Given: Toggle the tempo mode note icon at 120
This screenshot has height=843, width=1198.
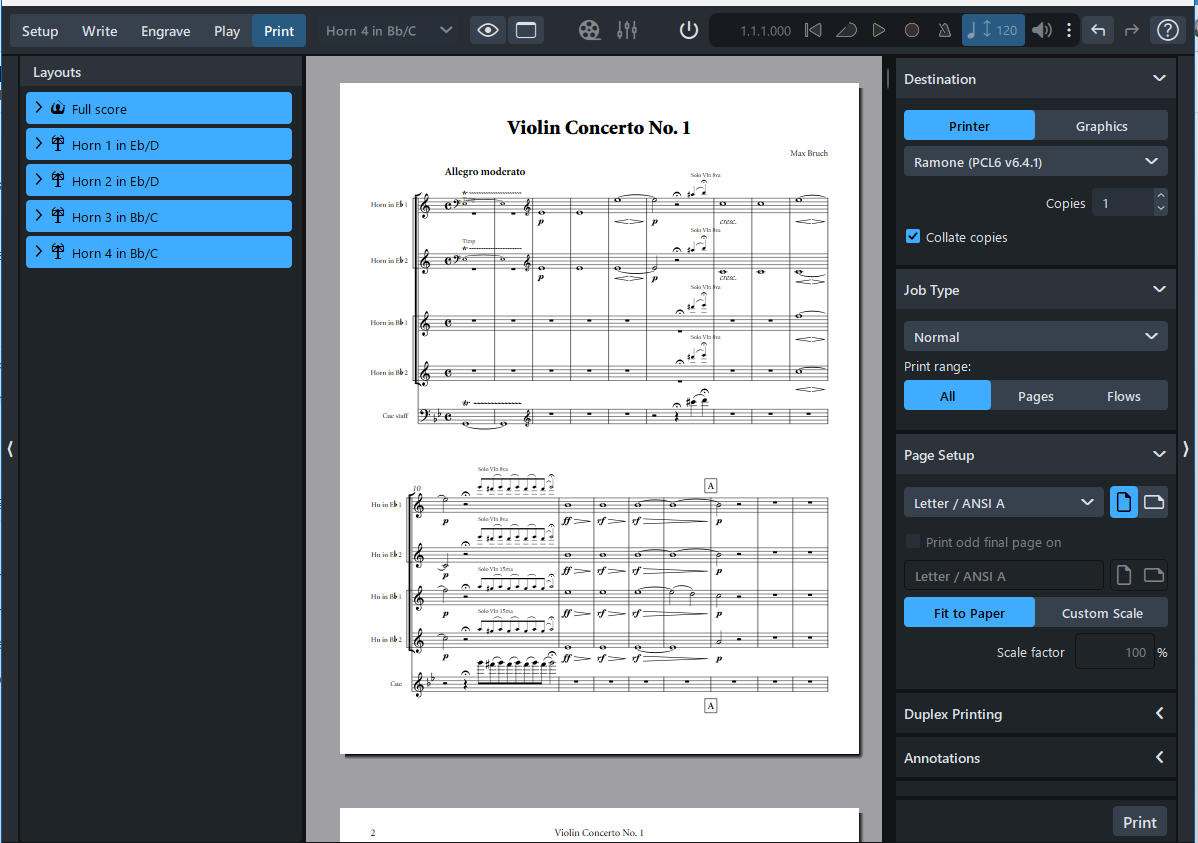Looking at the screenshot, I should (971, 31).
